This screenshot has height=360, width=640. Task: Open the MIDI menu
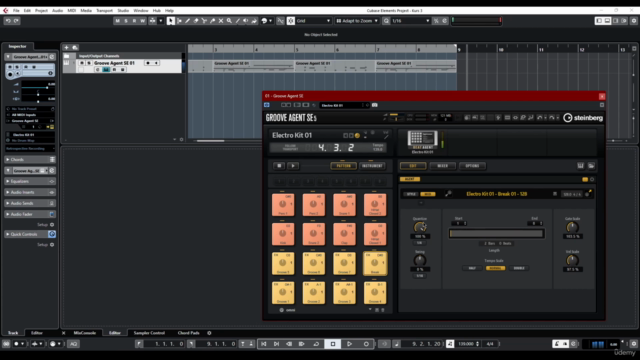click(x=71, y=11)
